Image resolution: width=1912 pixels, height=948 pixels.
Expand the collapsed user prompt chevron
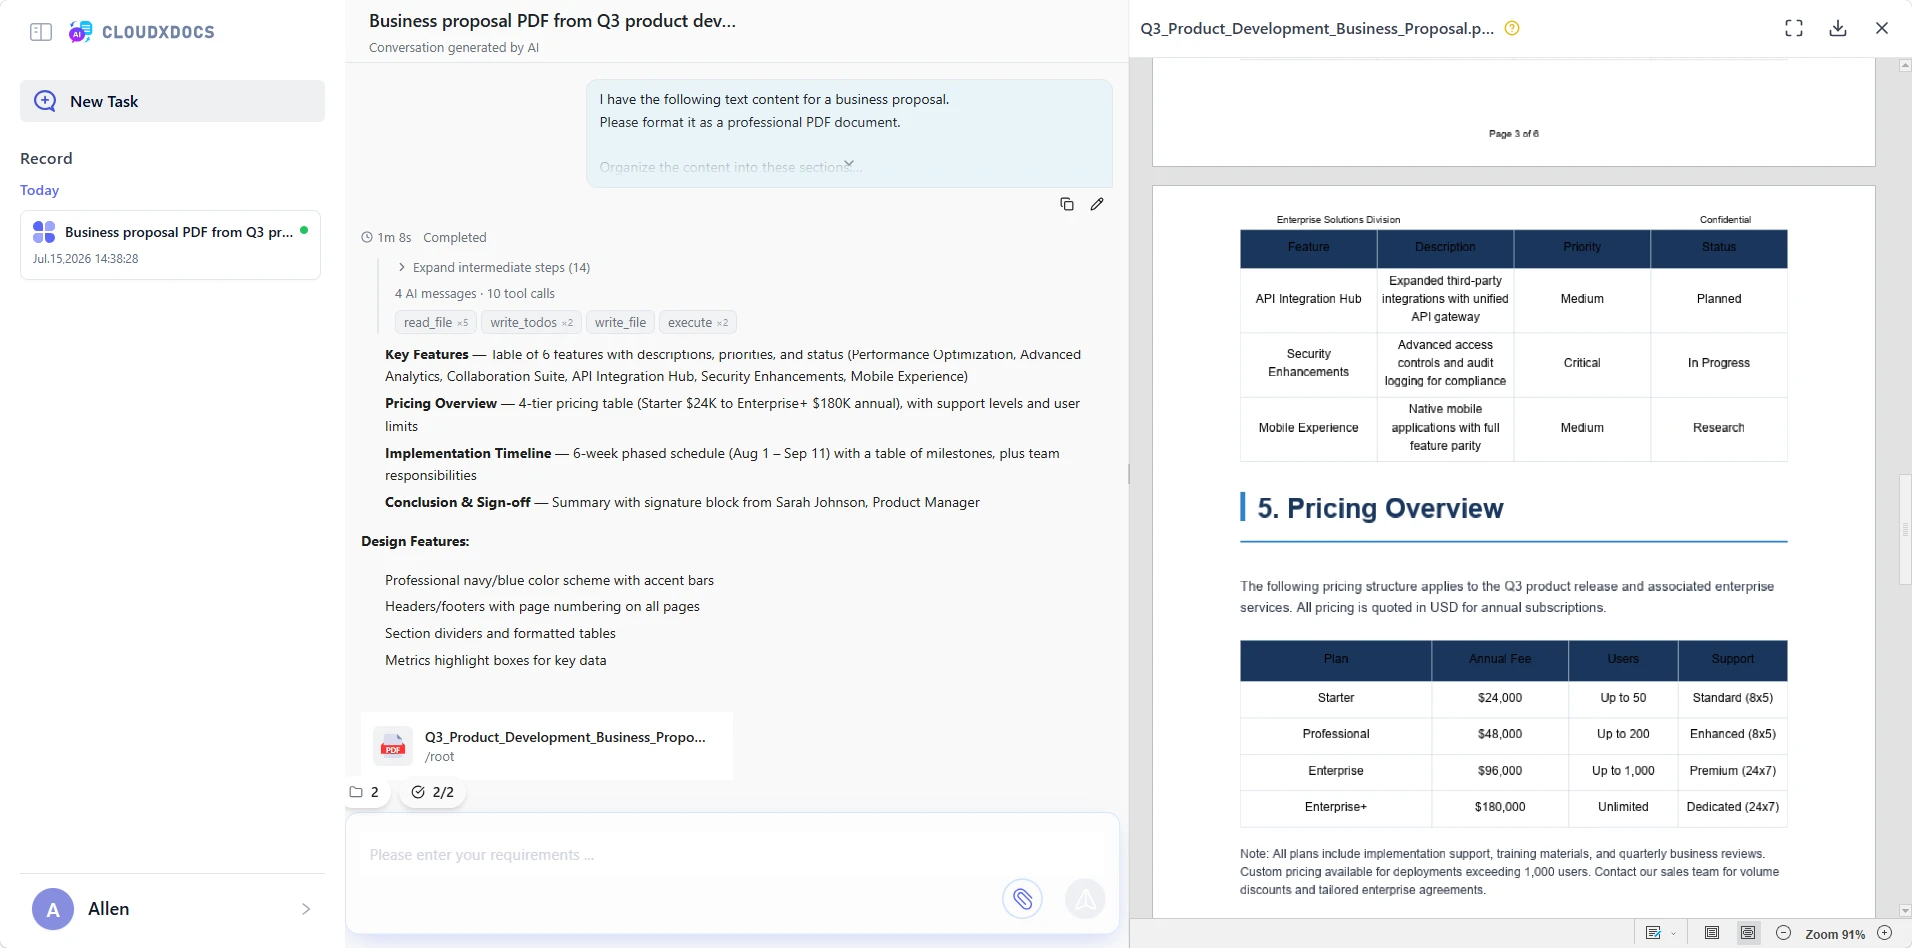click(x=849, y=163)
